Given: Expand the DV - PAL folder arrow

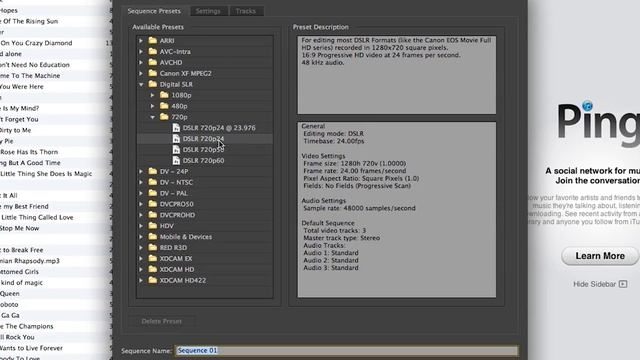Looking at the screenshot, I should tap(141, 193).
